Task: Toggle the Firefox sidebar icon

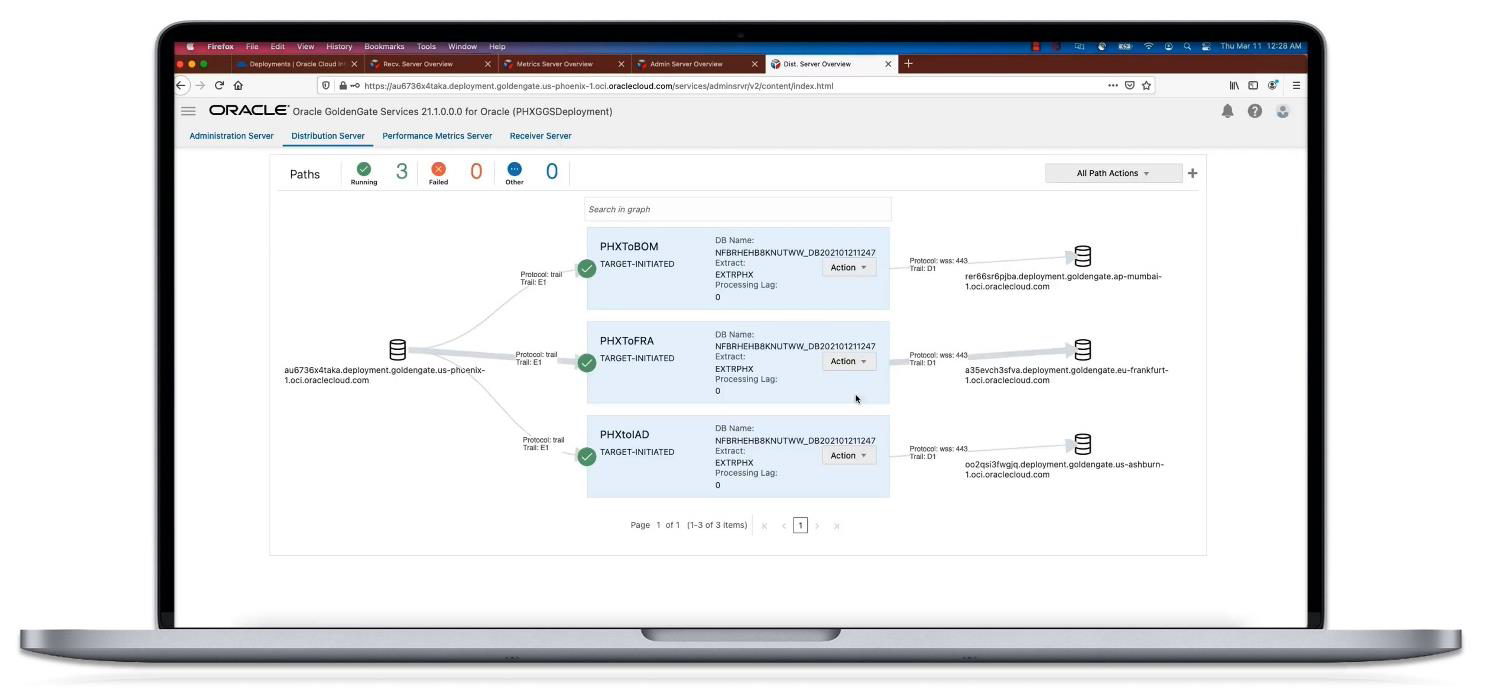Action: pyautogui.click(x=1253, y=86)
